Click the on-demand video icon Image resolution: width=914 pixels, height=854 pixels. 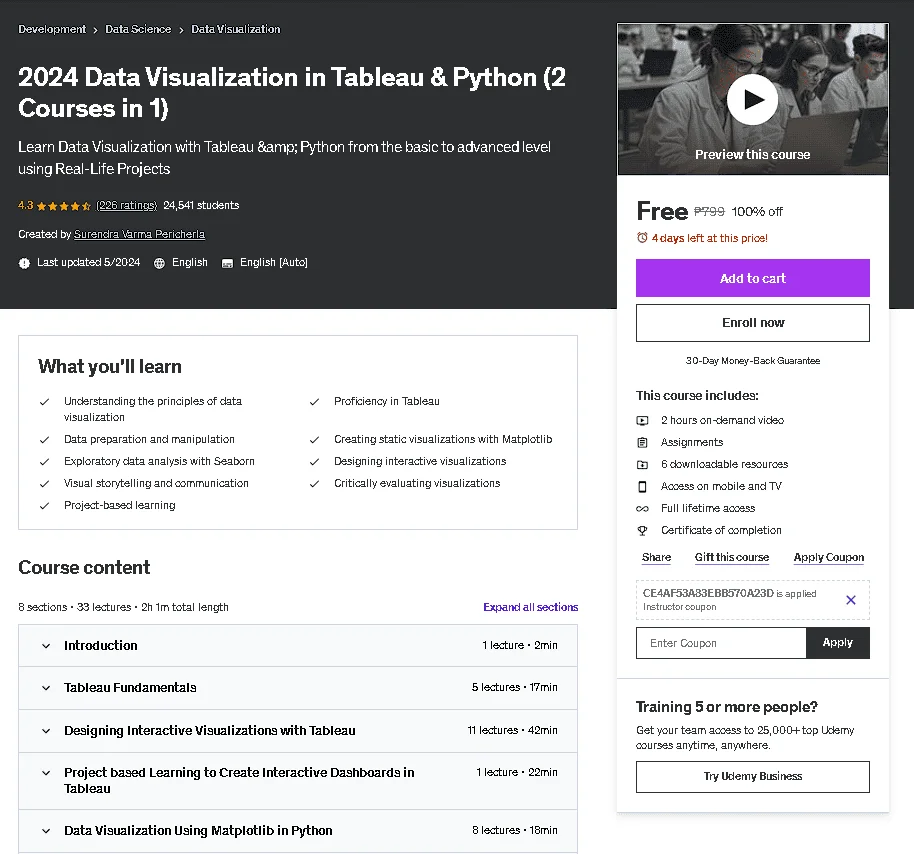coord(642,420)
